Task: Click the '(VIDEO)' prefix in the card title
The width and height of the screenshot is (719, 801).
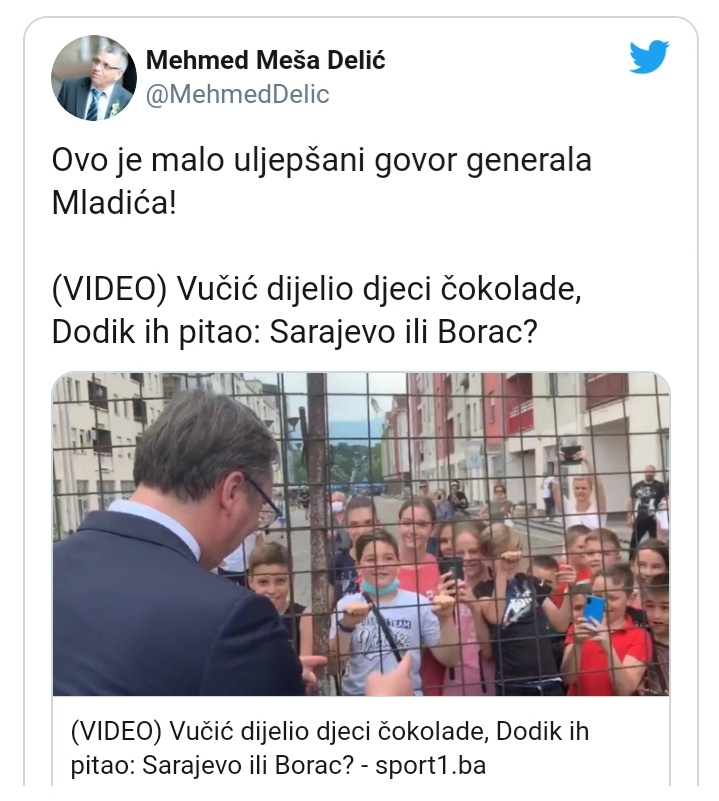Action: click(x=115, y=732)
